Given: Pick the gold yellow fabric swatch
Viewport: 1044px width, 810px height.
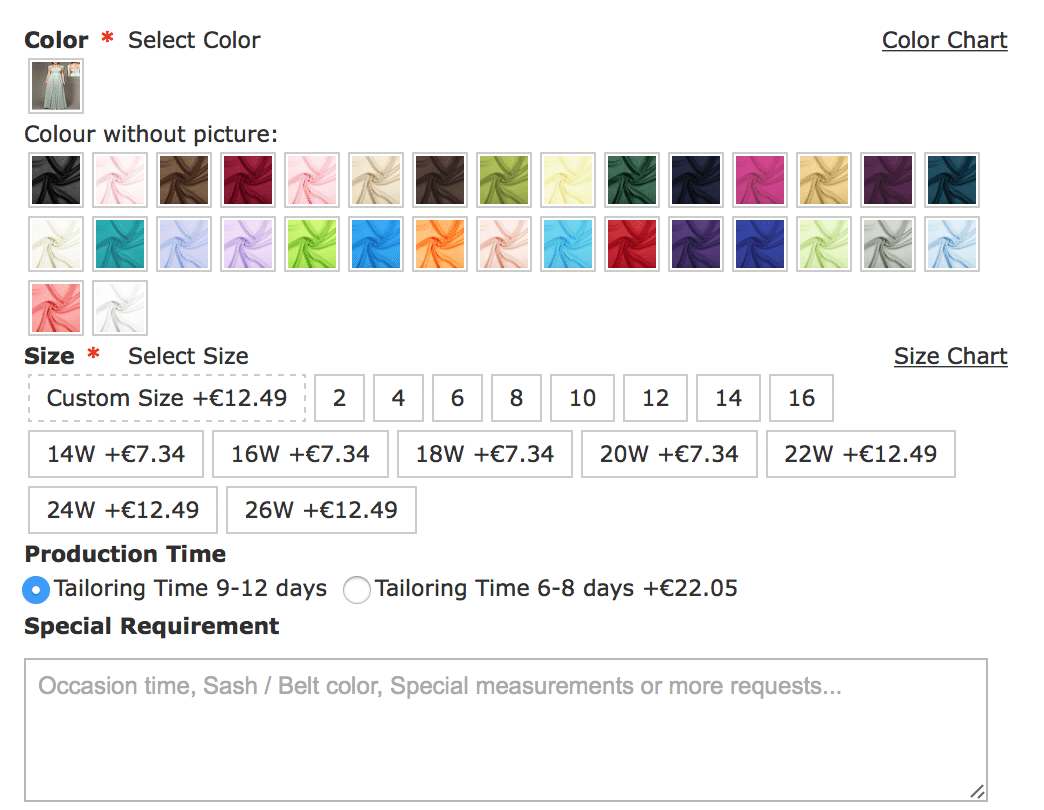Looking at the screenshot, I should point(824,180).
